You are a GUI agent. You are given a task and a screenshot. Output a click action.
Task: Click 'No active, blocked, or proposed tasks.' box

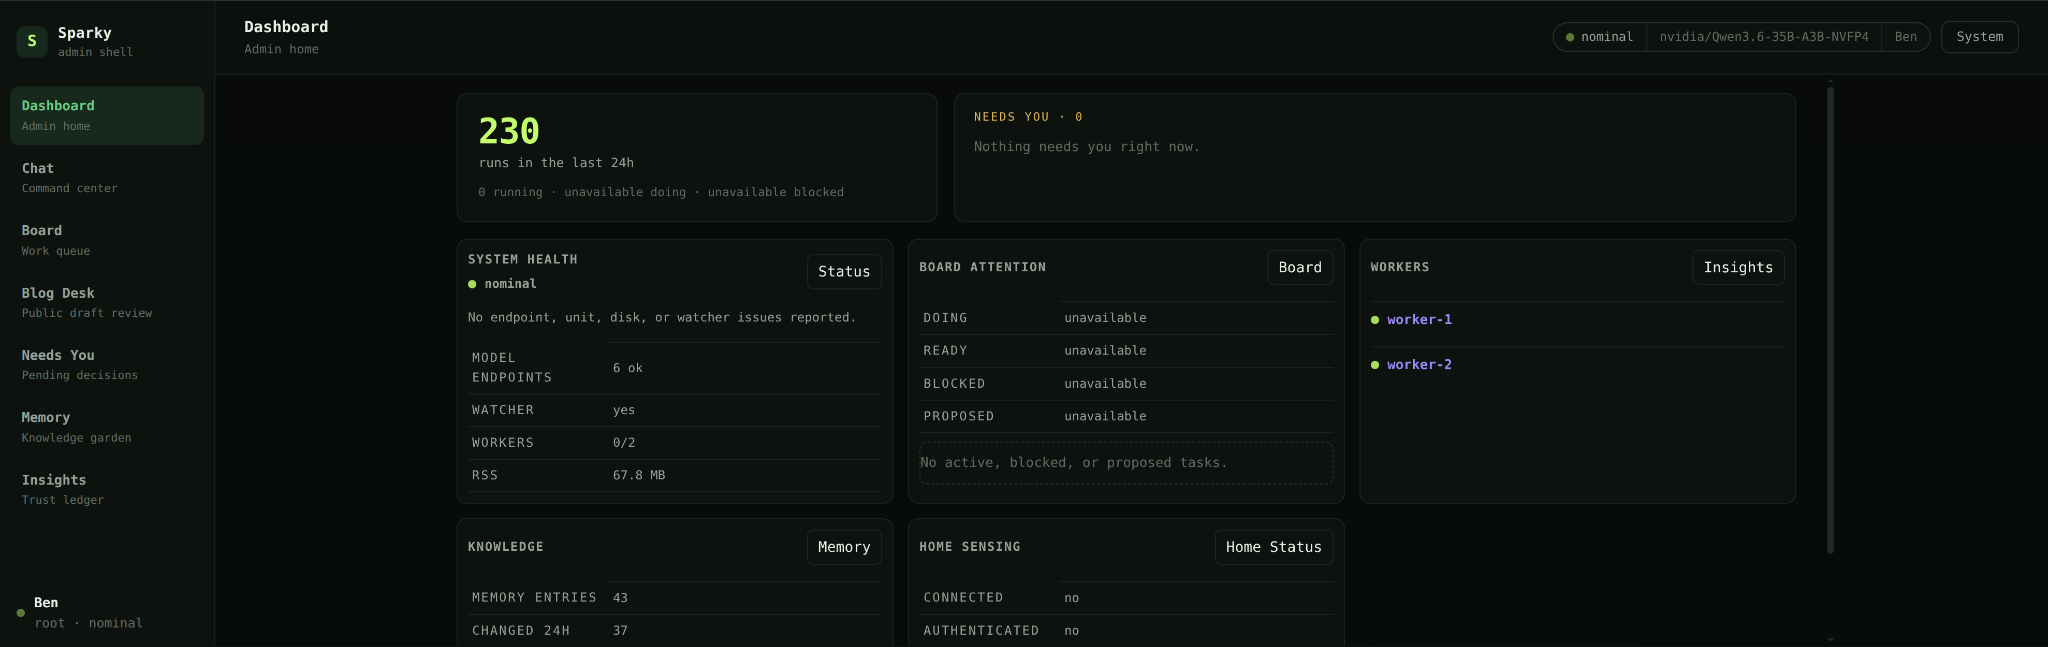point(1126,463)
